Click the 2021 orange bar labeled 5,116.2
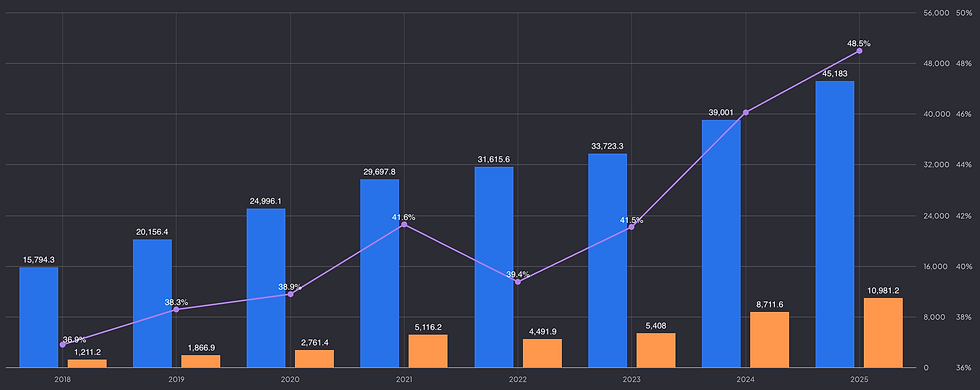Viewport: 980px width, 390px height. (428, 351)
